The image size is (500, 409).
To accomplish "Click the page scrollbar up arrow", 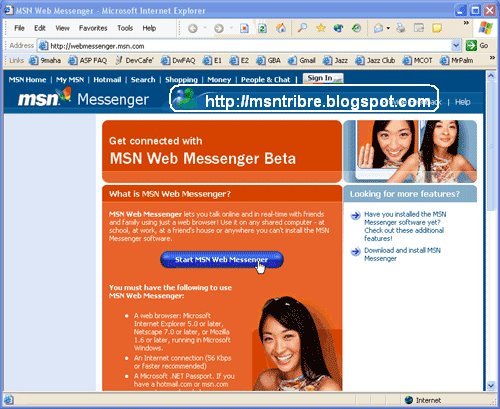I will (x=491, y=76).
